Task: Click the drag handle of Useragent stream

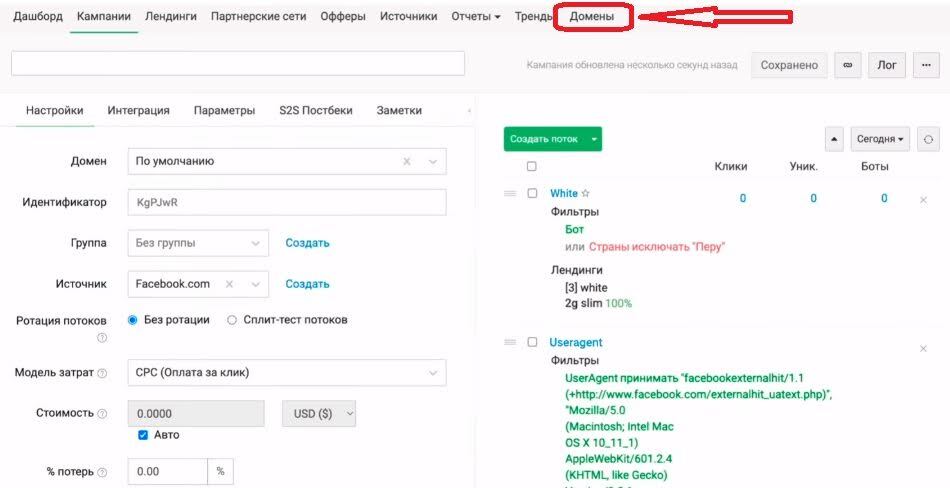Action: 510,342
